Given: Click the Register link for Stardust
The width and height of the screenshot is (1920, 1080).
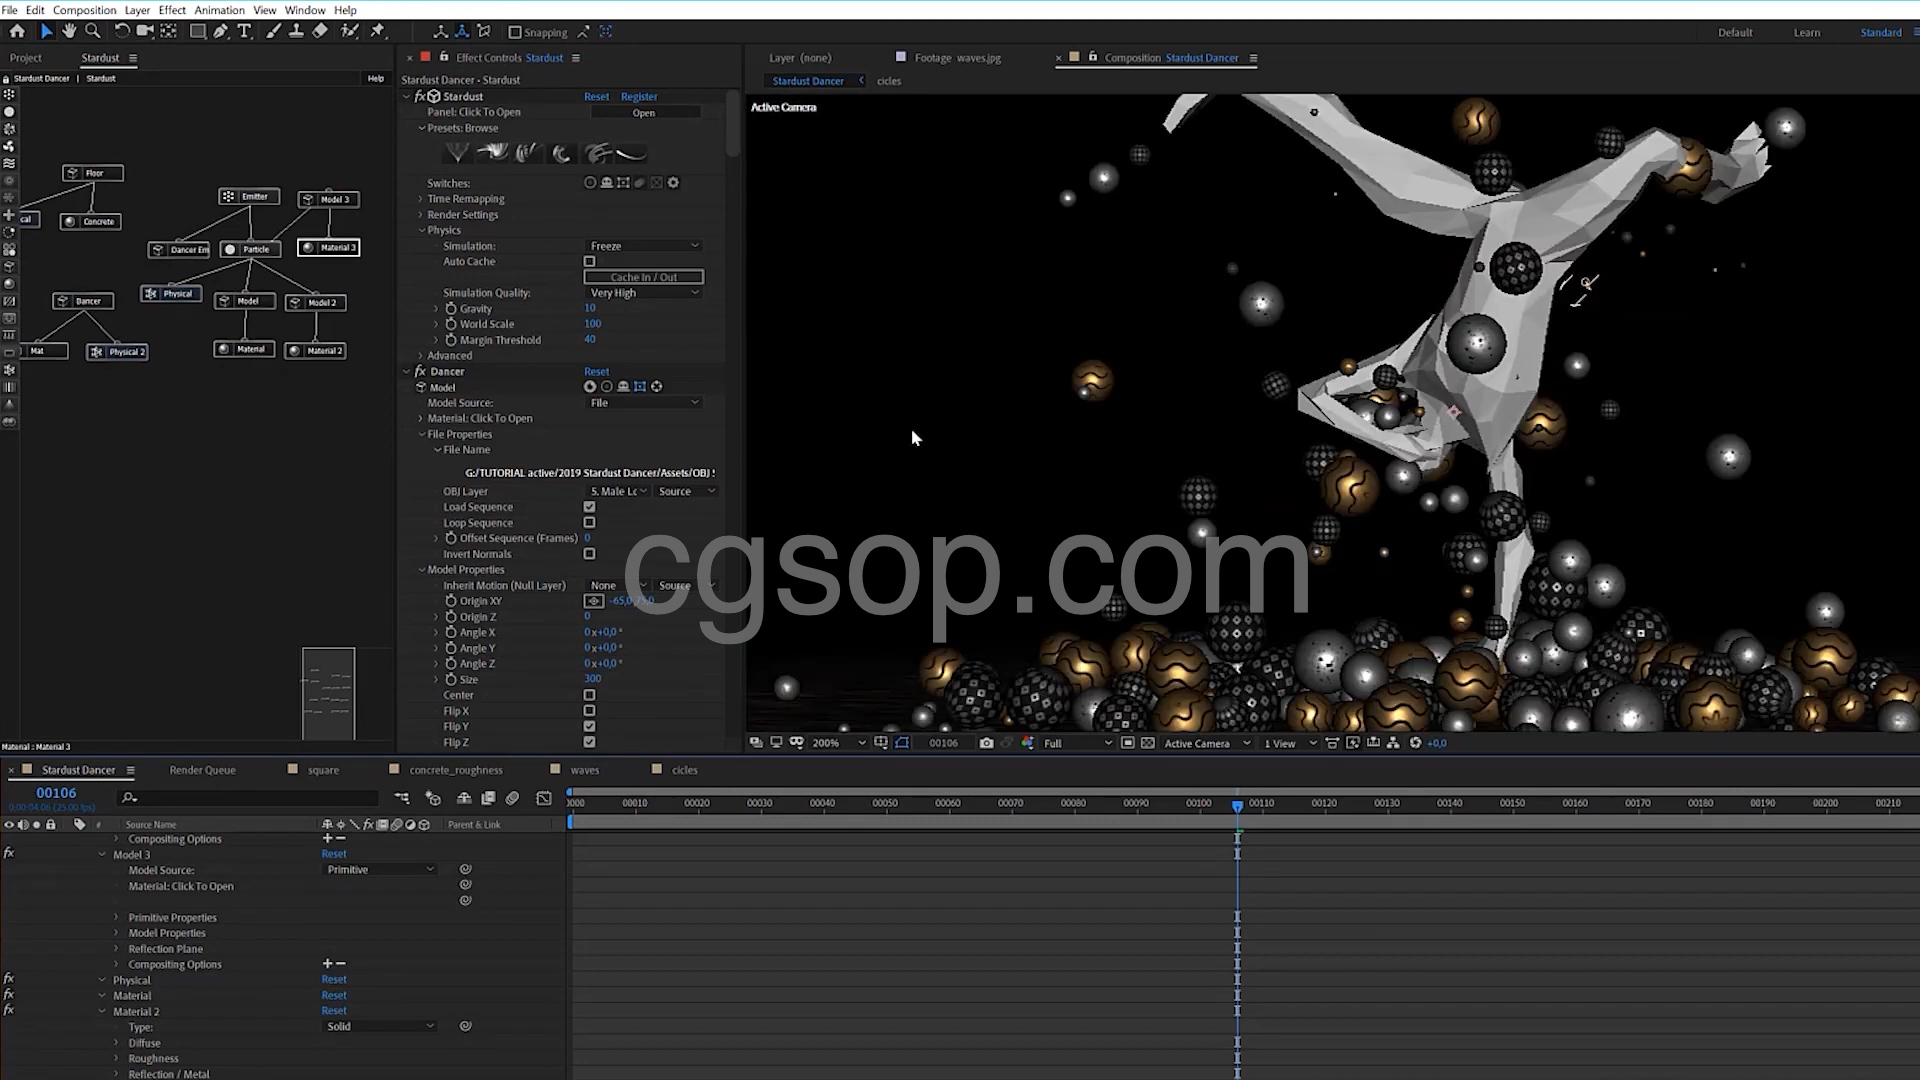Looking at the screenshot, I should pyautogui.click(x=638, y=97).
